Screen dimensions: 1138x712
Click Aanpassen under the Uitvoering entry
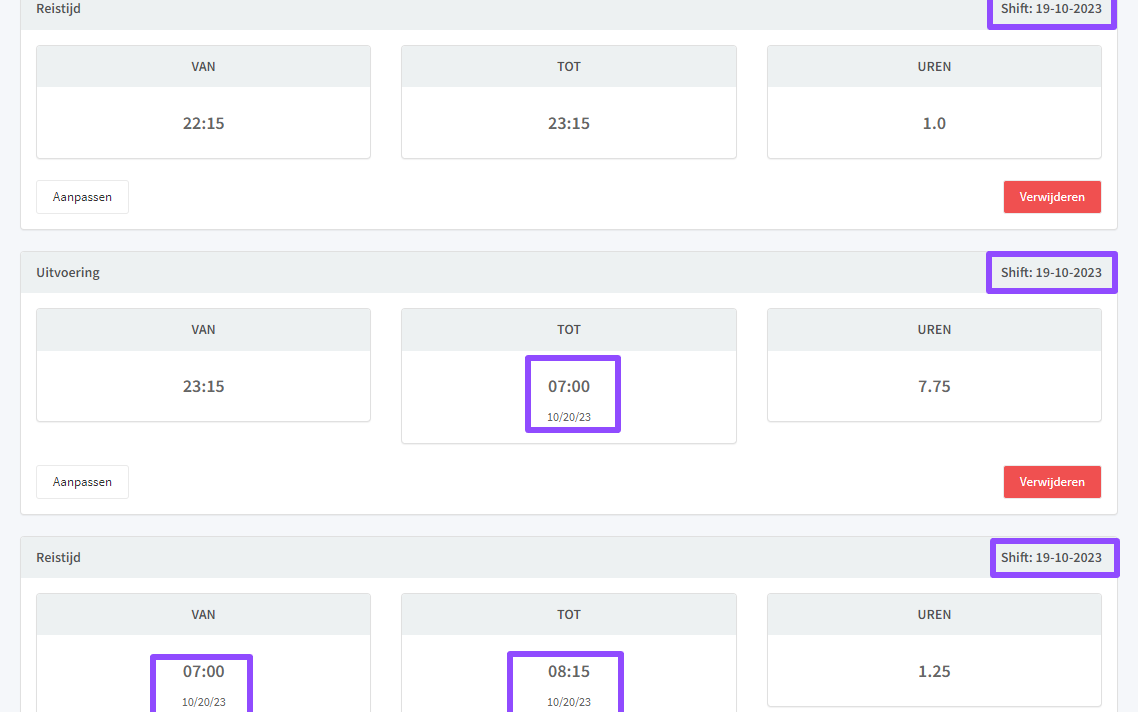(82, 482)
